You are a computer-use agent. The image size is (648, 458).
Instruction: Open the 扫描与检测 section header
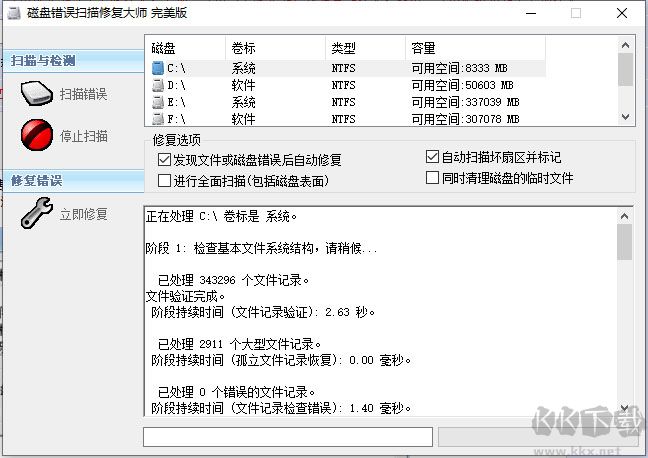[74, 61]
